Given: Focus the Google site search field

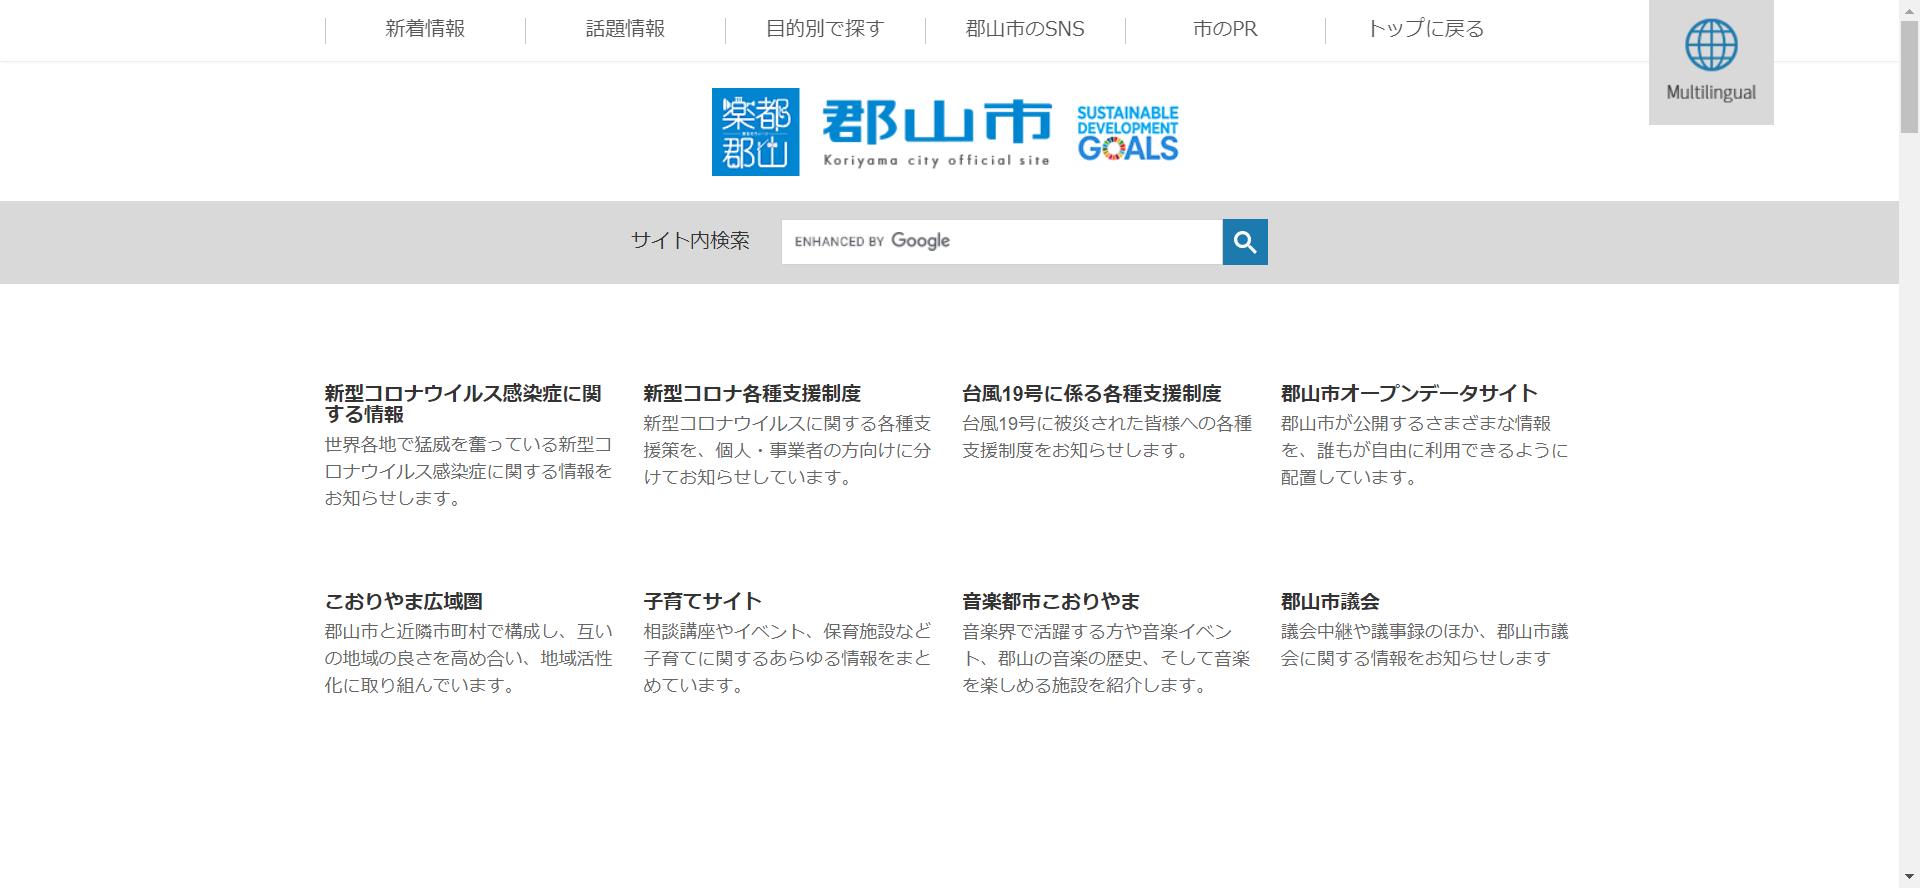Looking at the screenshot, I should coord(1000,242).
